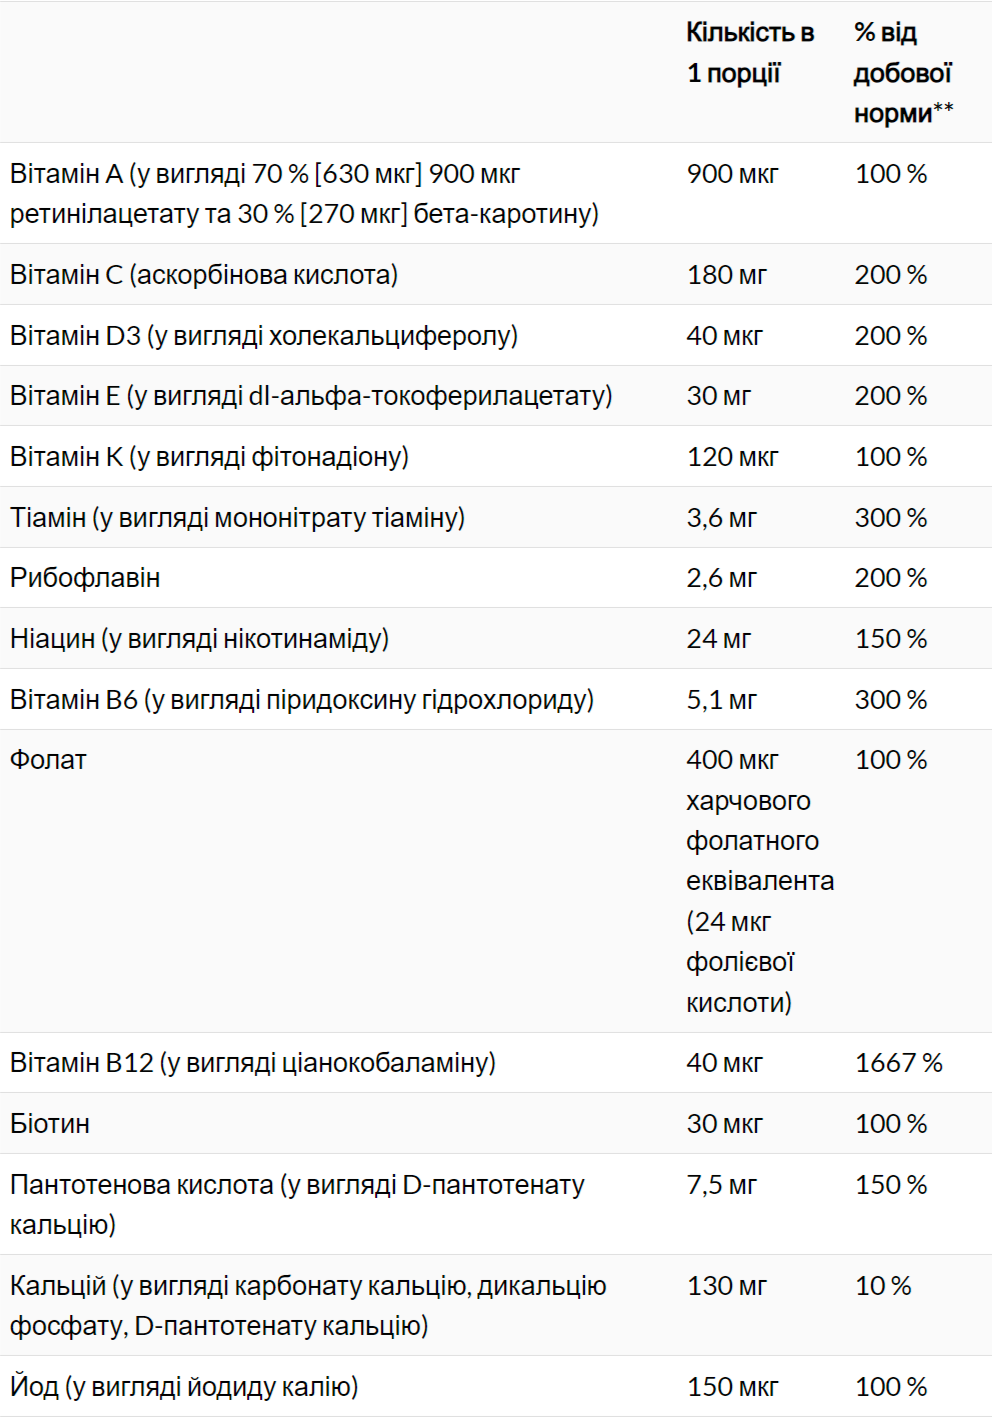Click the Вітамін B12 ingredient name
Screen dimensions: 992x1417
(252, 1063)
